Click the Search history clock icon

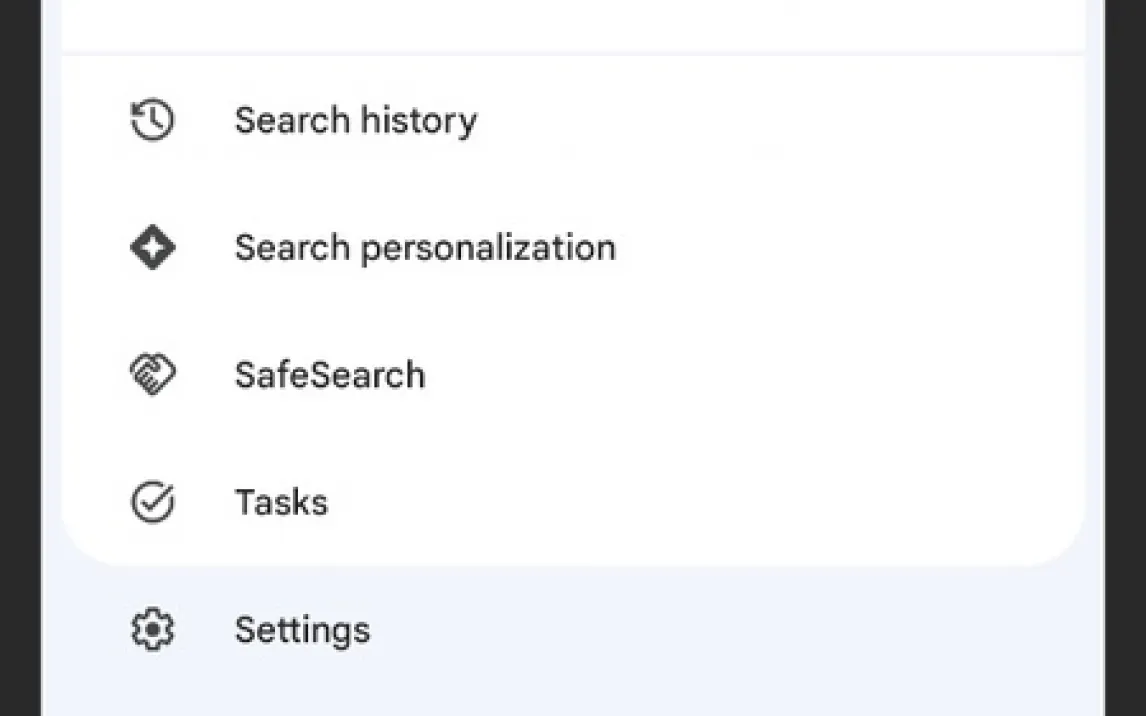tap(153, 121)
